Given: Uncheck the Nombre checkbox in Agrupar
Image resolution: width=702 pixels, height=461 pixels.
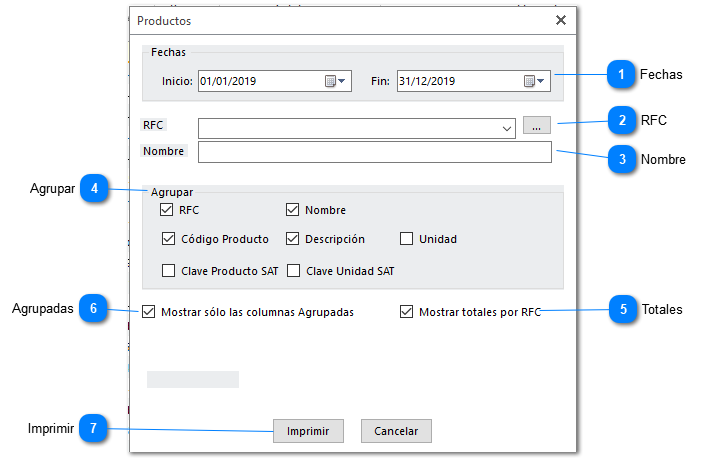Looking at the screenshot, I should [x=292, y=209].
